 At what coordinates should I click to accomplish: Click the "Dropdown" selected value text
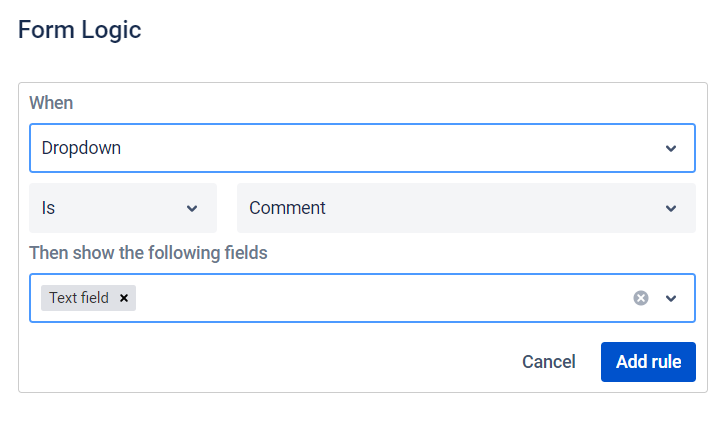click(81, 148)
